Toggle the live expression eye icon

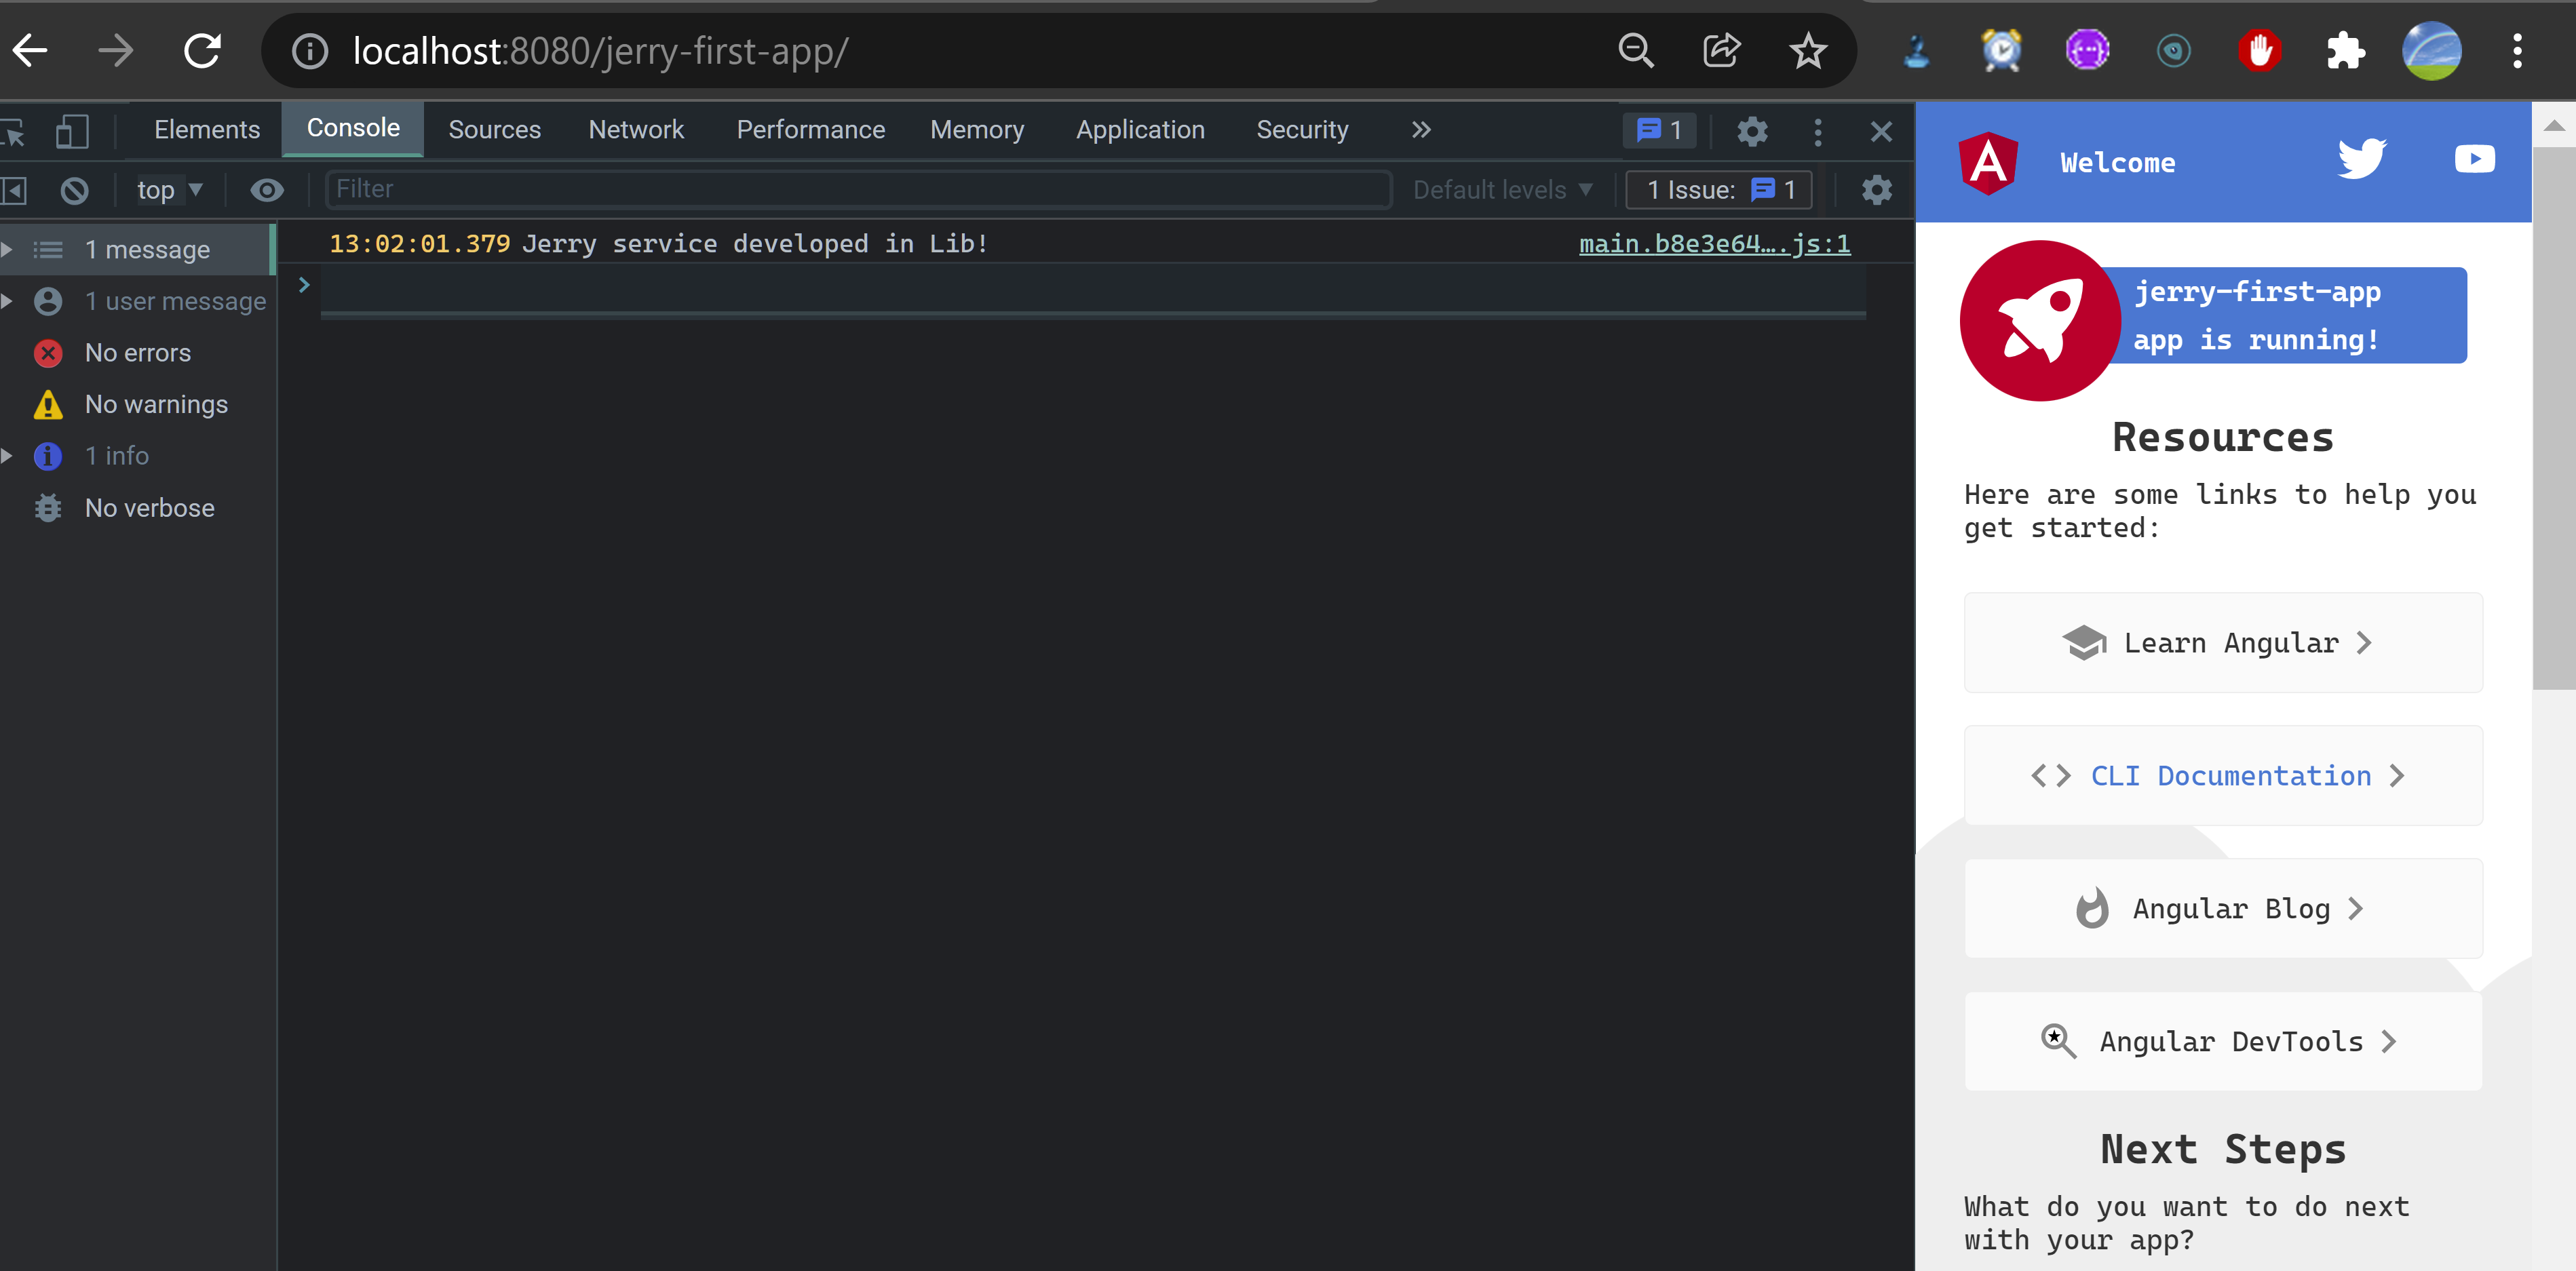pyautogui.click(x=266, y=190)
